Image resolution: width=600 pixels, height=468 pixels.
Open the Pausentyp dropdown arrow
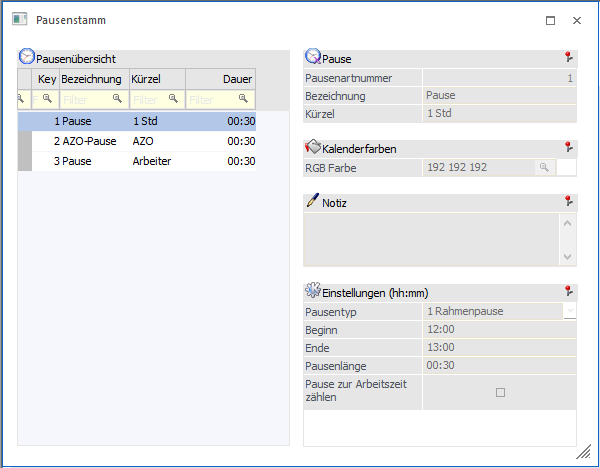pyautogui.click(x=569, y=312)
